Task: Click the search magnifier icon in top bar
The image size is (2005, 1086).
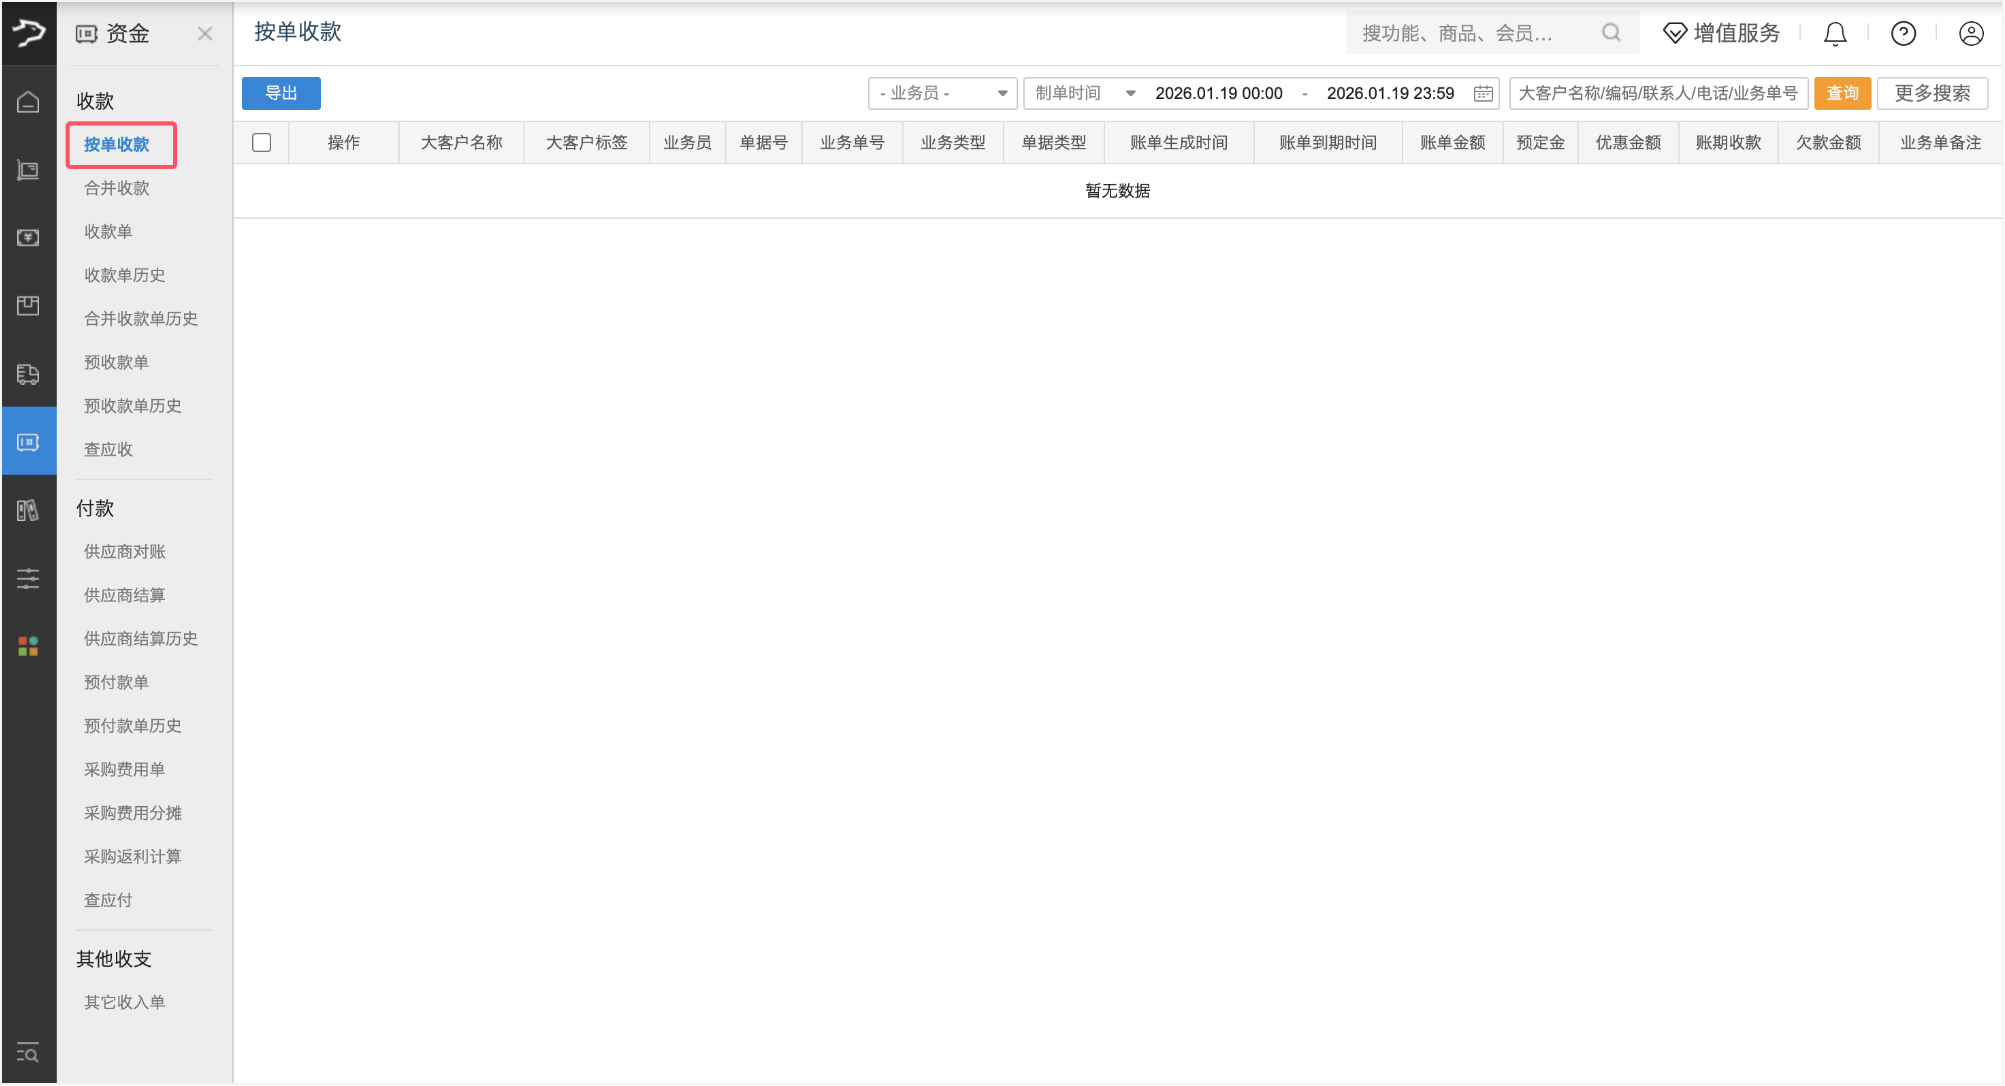Action: pyautogui.click(x=1611, y=33)
